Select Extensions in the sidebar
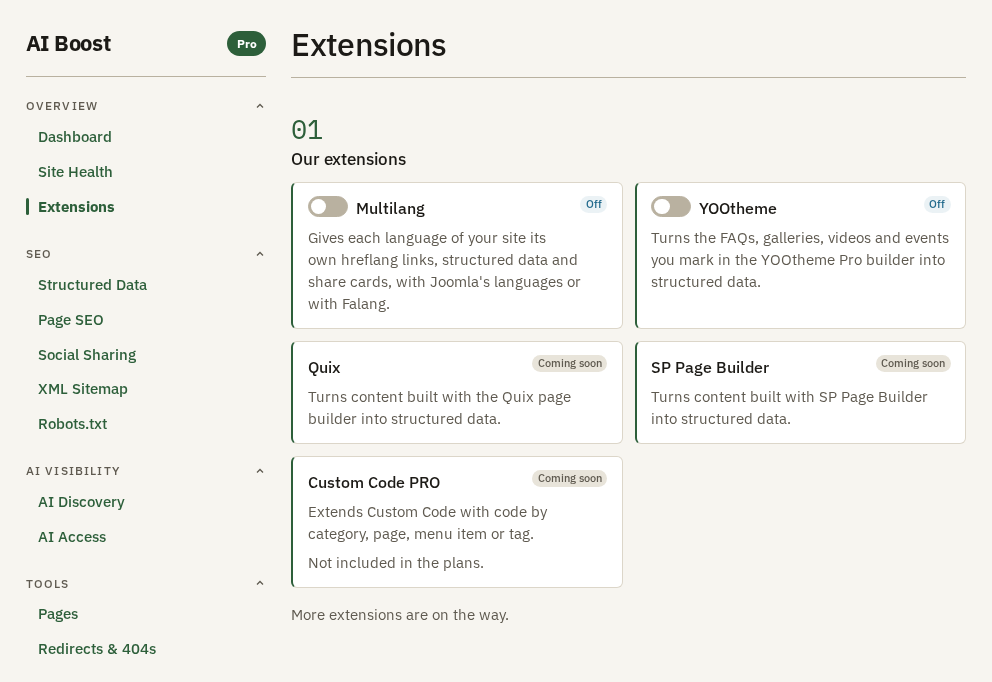Image resolution: width=992 pixels, height=682 pixels. point(76,207)
